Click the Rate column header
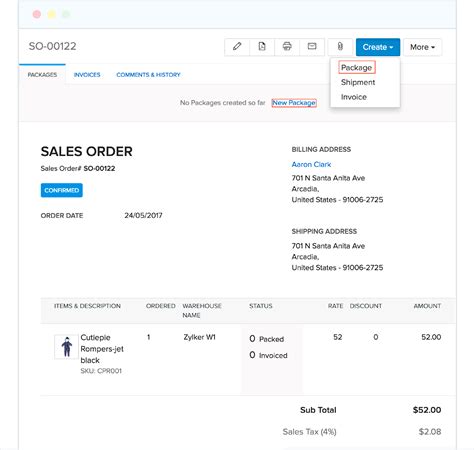474x450 pixels. 335,306
